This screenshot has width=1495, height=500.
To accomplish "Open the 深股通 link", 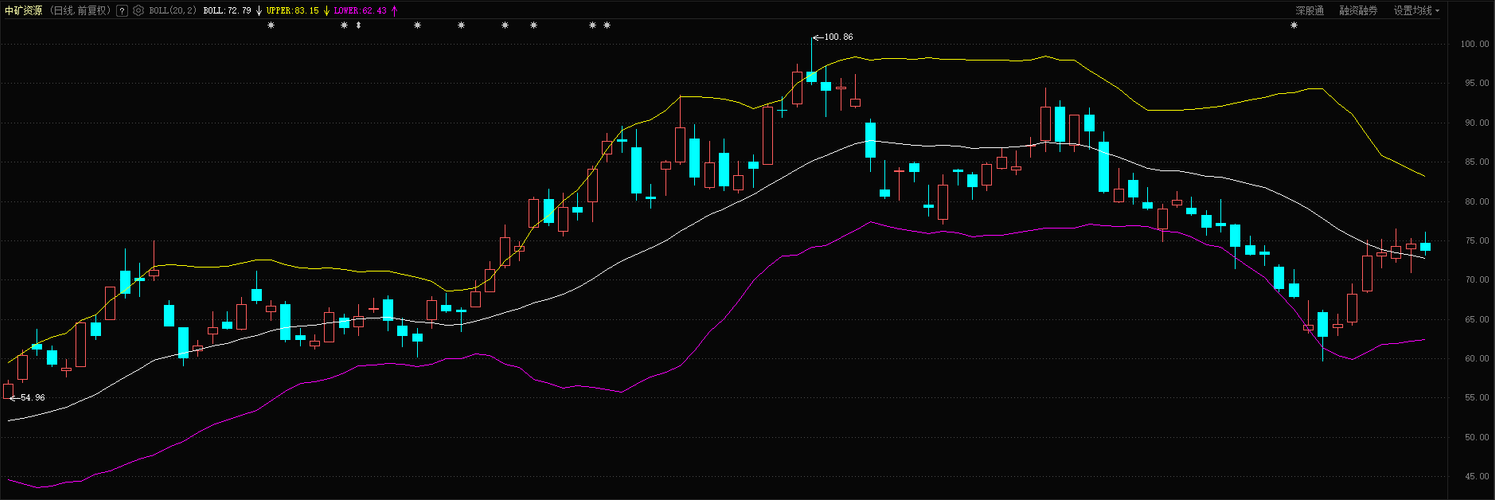I will pyautogui.click(x=1310, y=10).
